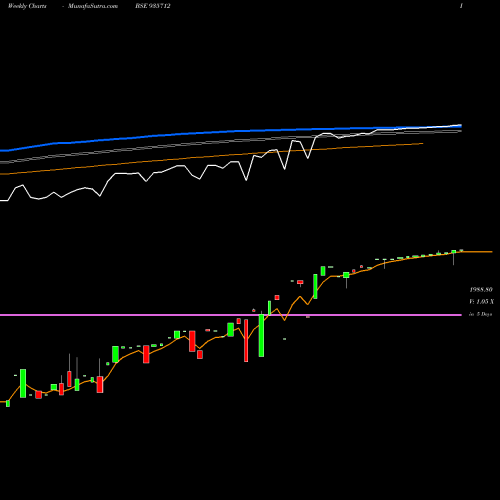500x500 pixels.
Task: Click the "in 5 Days" label
Action: click(480, 314)
